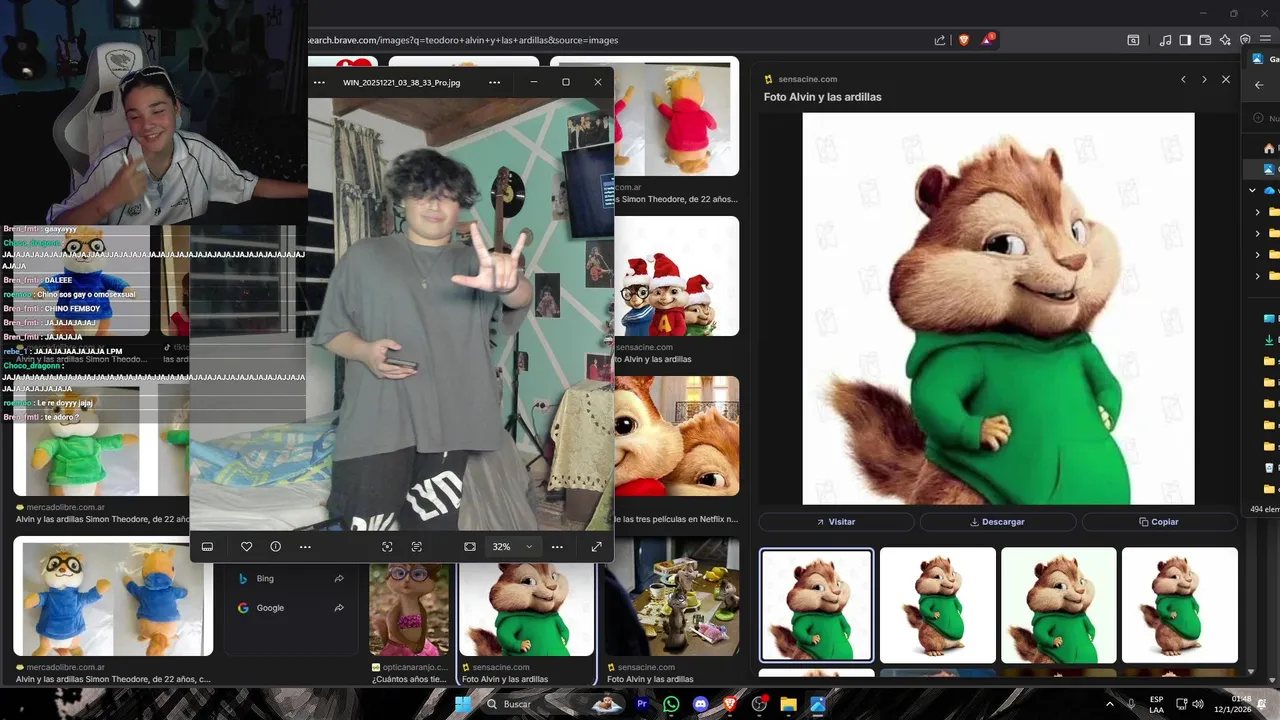
Task: Open the sensacine.com source link in the preview panel header
Action: [x=801, y=79]
